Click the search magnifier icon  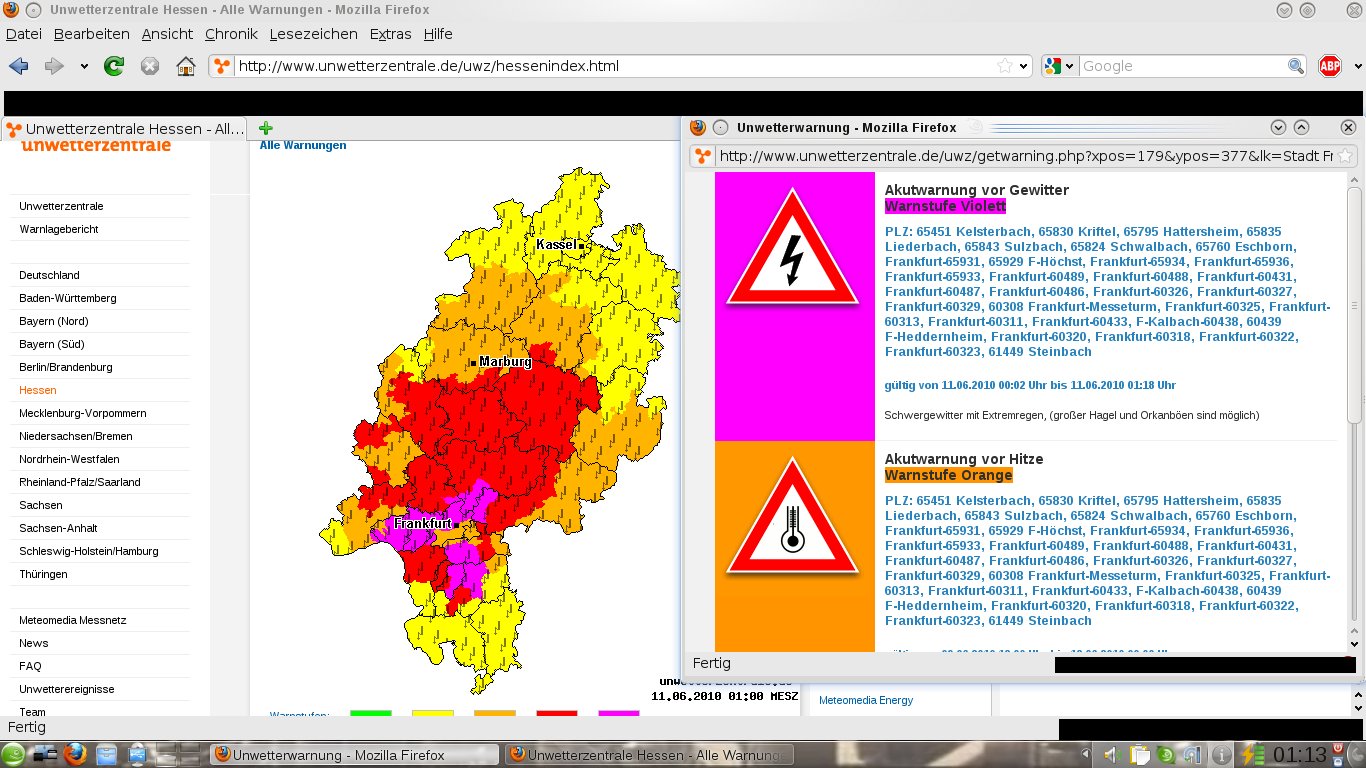point(1296,66)
